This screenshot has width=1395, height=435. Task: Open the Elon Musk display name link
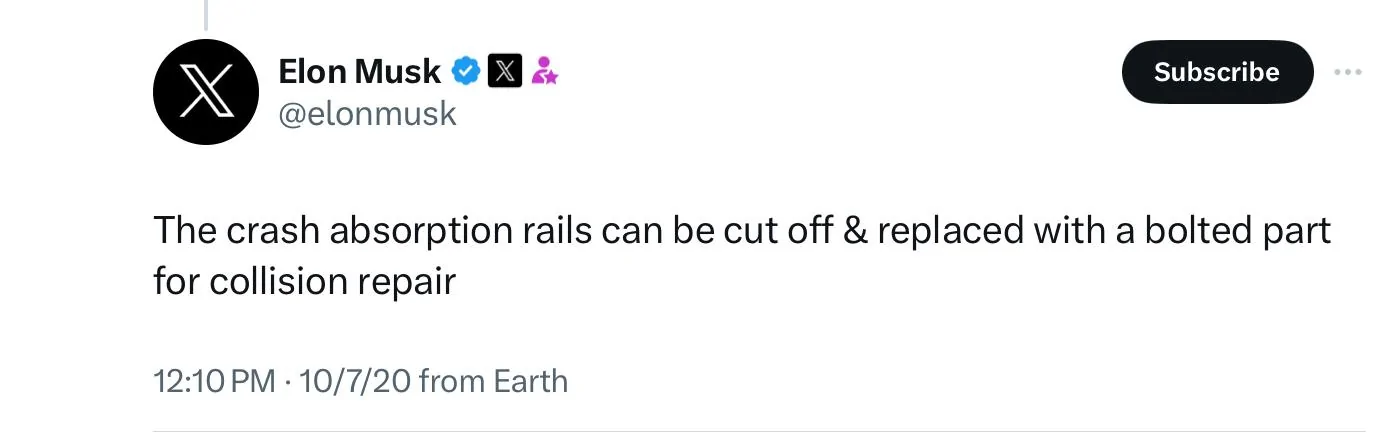[x=359, y=71]
